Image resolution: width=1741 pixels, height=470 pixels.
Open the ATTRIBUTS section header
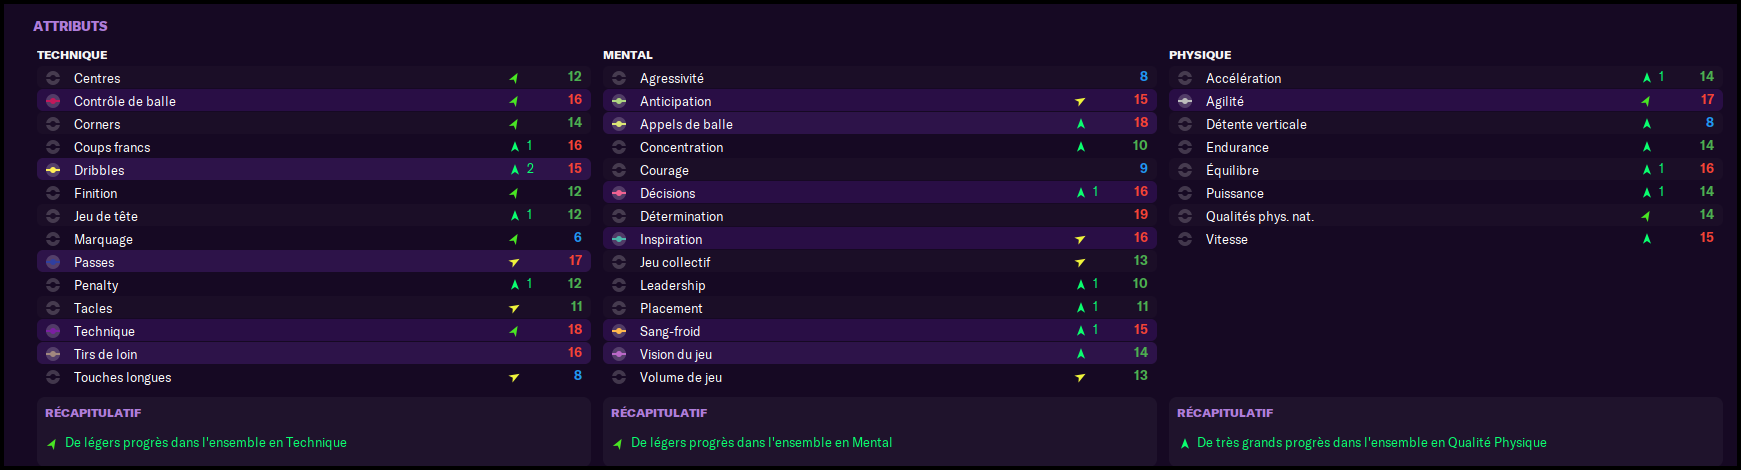(x=70, y=26)
